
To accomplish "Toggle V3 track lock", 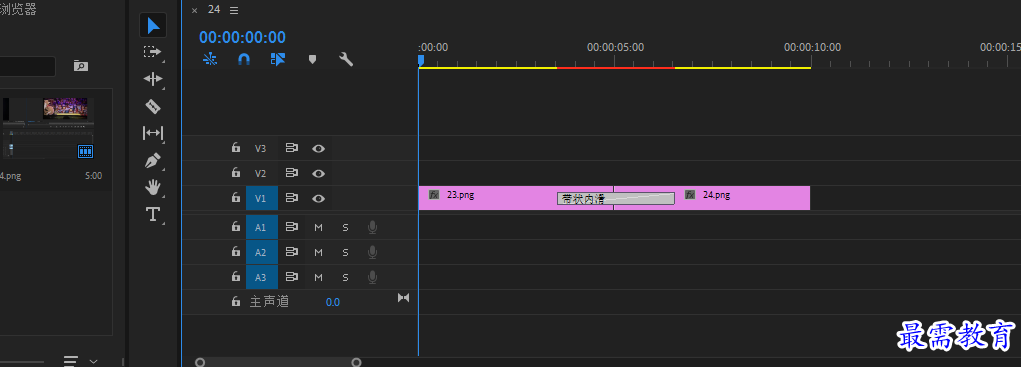I will (236, 148).
